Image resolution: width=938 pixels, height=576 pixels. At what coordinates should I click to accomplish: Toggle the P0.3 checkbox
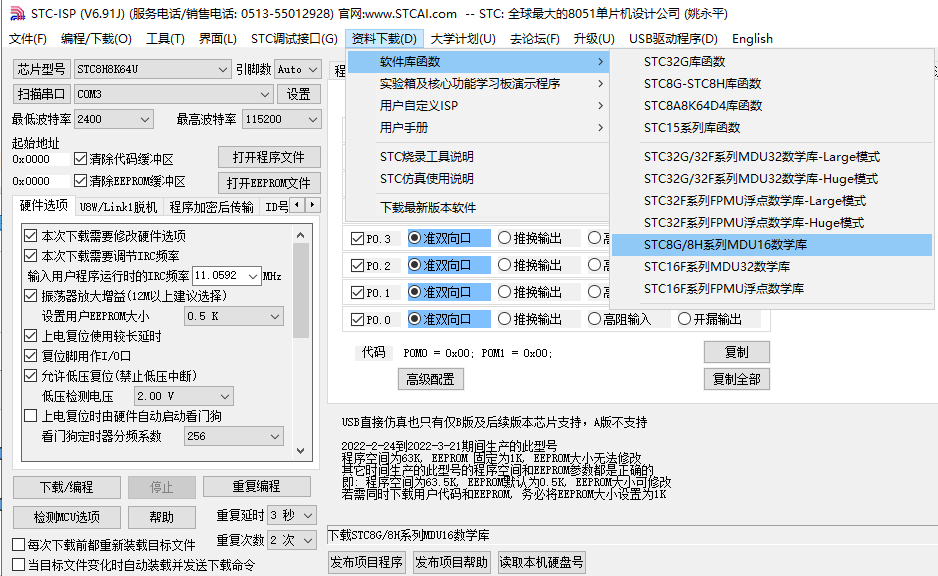coord(357,239)
